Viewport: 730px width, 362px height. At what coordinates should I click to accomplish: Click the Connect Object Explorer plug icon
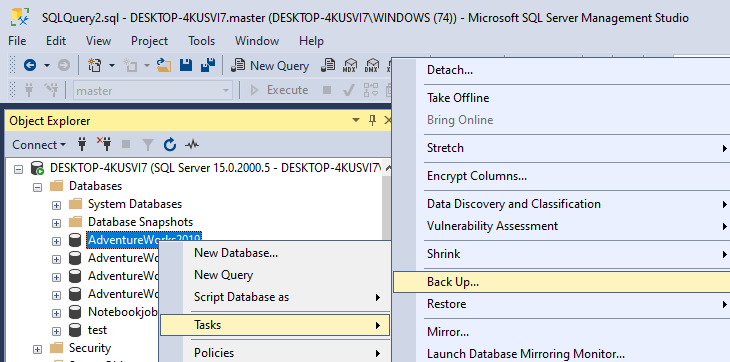pos(82,145)
